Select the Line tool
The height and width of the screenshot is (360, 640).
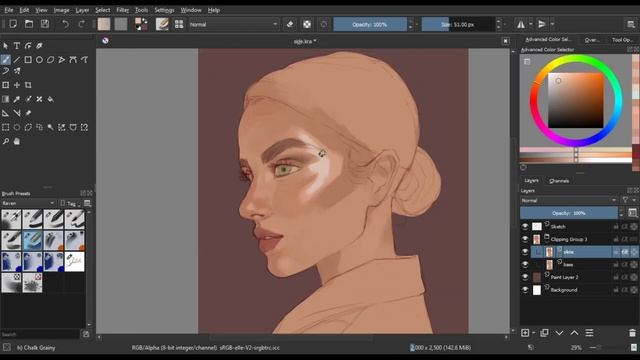pyautogui.click(x=17, y=60)
